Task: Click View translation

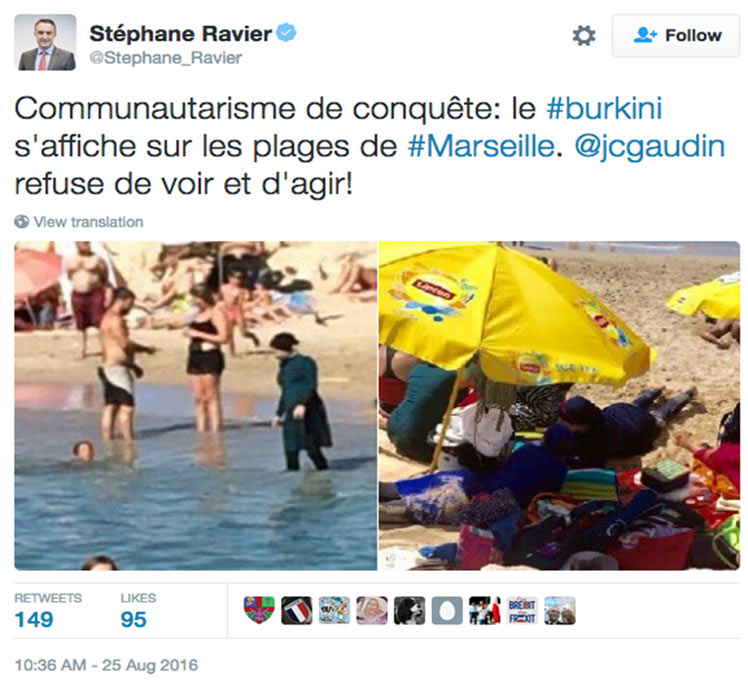Action: click(x=88, y=222)
